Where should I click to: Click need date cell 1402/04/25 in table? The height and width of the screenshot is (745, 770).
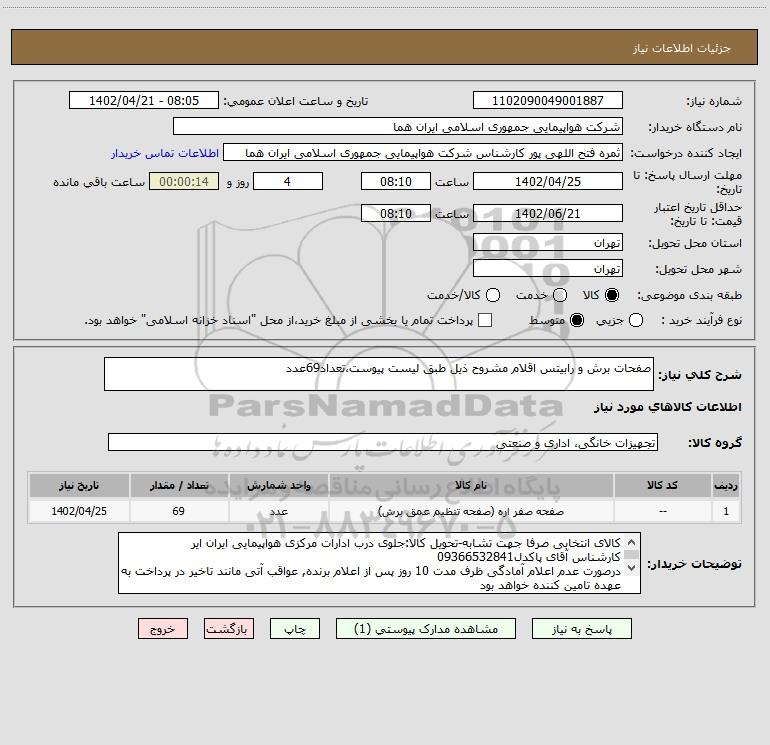point(79,512)
